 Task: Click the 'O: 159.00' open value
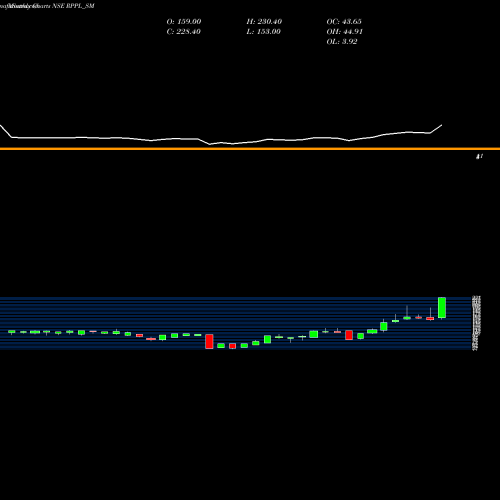click(x=184, y=22)
